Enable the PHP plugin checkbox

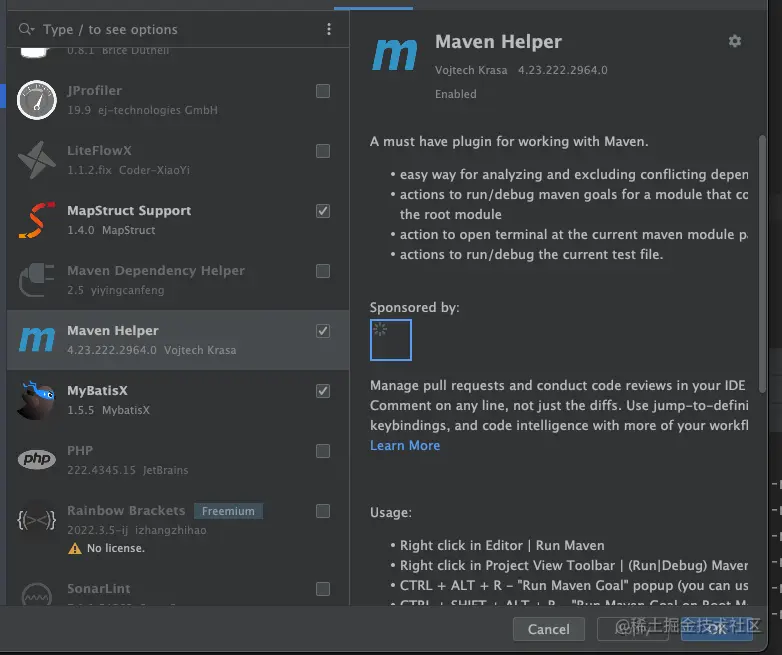[323, 451]
